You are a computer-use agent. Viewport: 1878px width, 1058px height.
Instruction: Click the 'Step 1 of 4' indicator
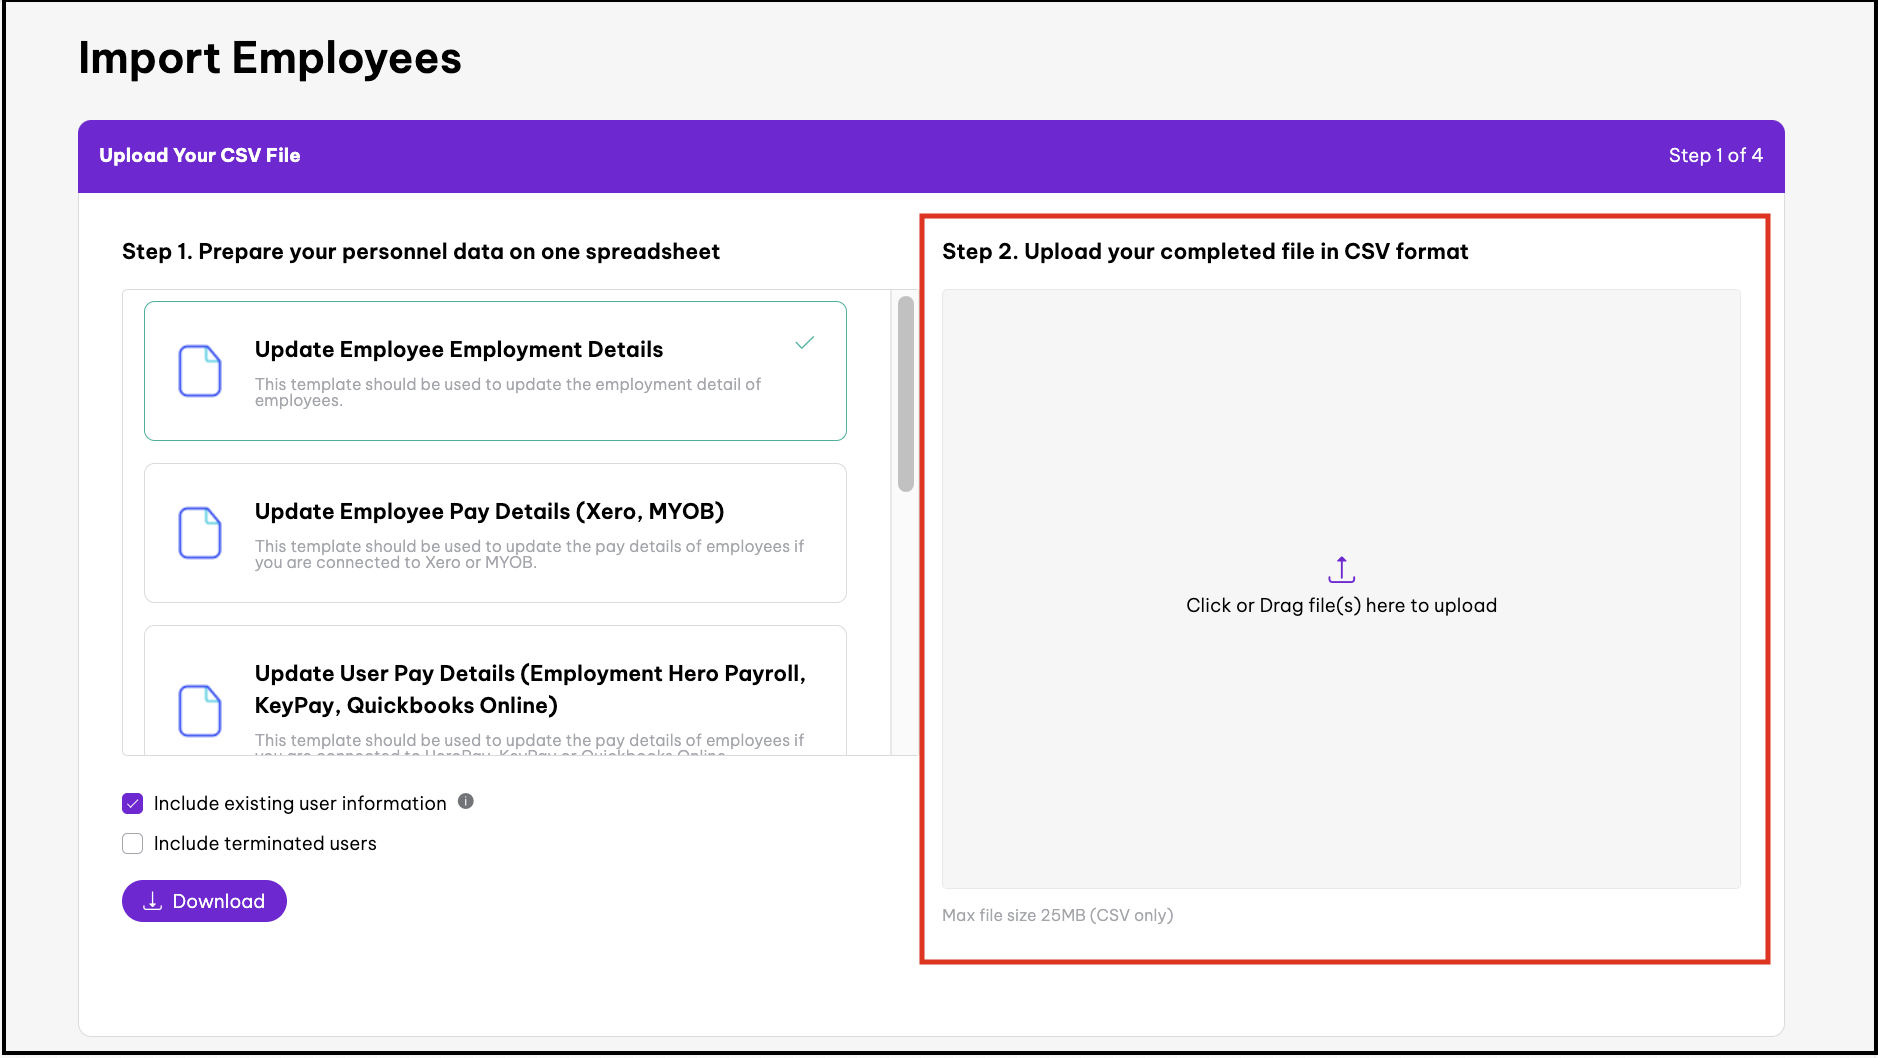[1715, 155]
